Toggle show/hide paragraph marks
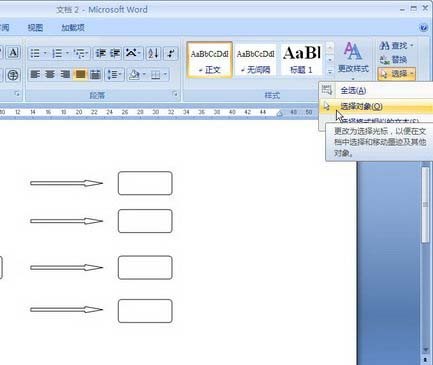 (x=171, y=53)
